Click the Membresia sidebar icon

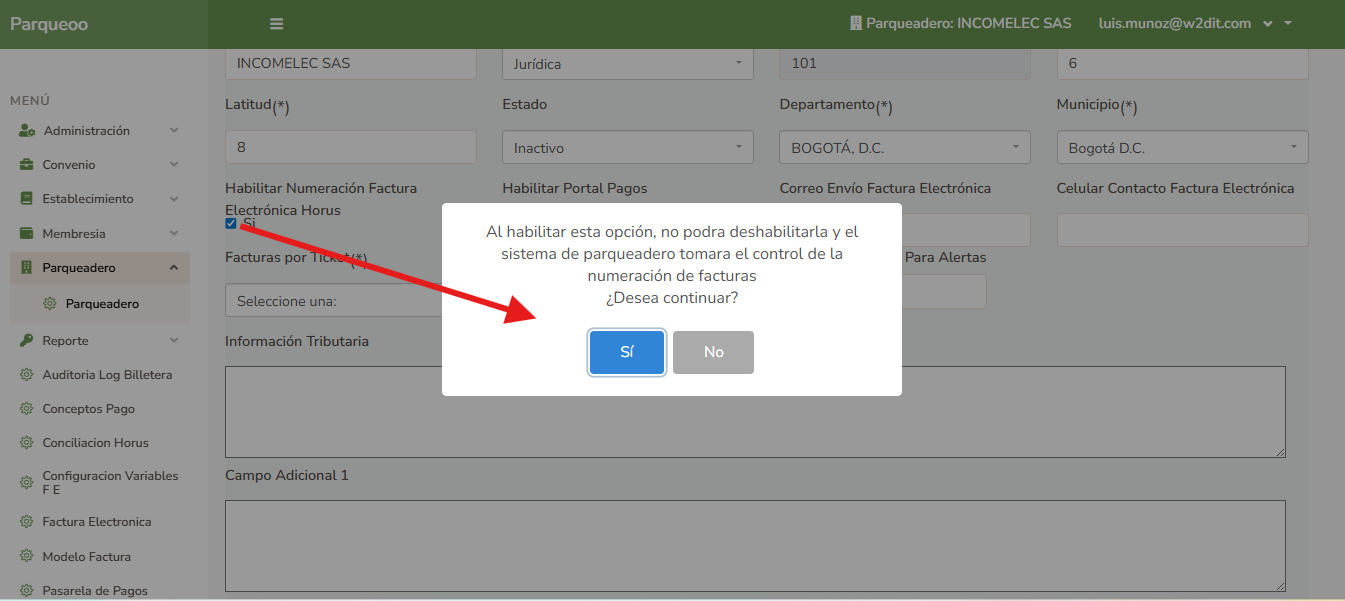pos(25,233)
